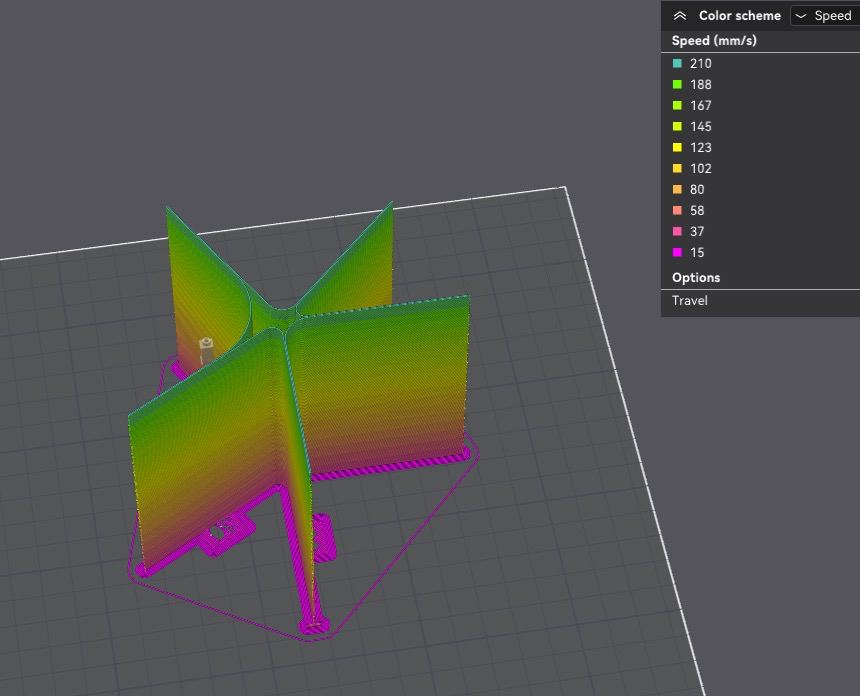The width and height of the screenshot is (860, 696).
Task: Click the 58 mm/s salmon swatch
Action: [x=678, y=211]
